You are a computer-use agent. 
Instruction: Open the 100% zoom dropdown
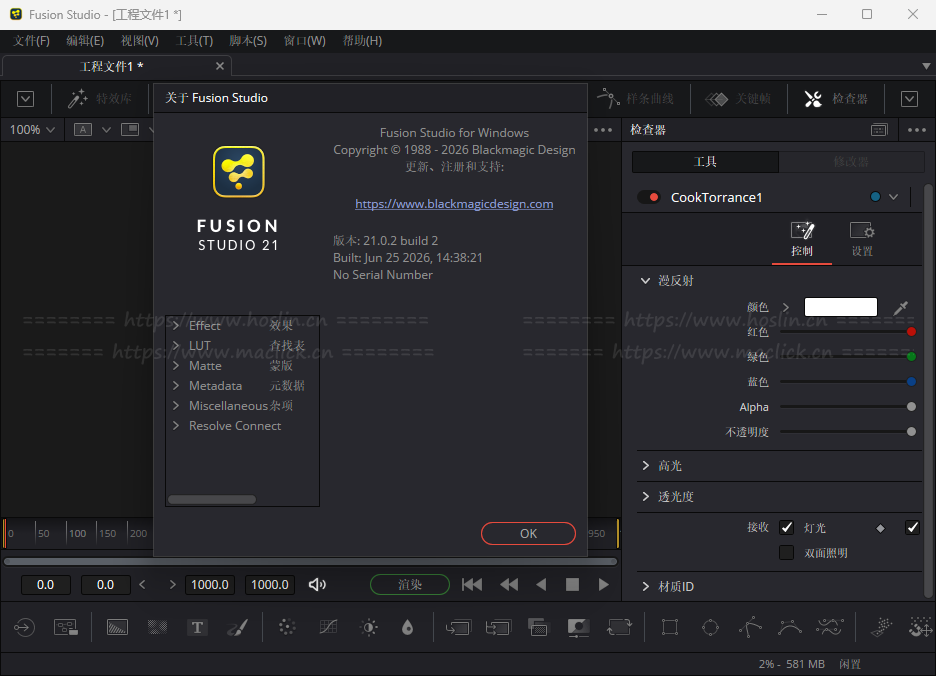[32, 130]
